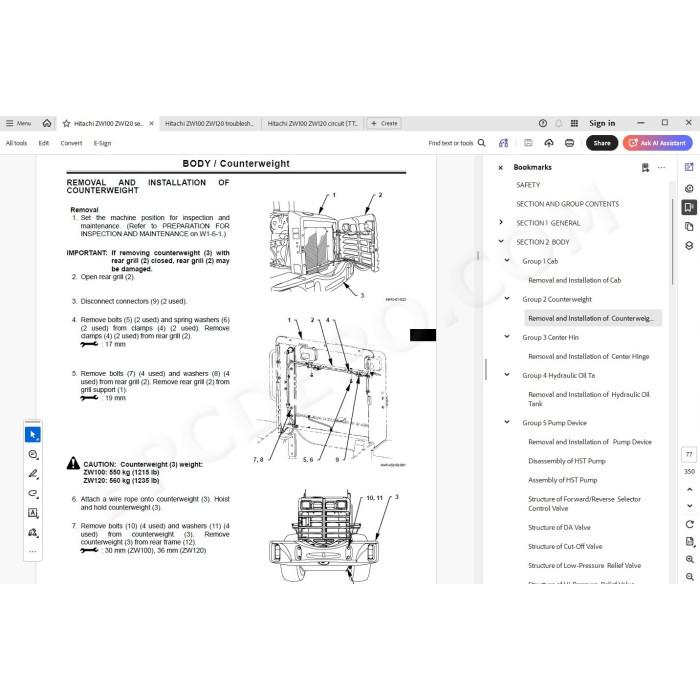Select the add text box tool

(x=33, y=513)
